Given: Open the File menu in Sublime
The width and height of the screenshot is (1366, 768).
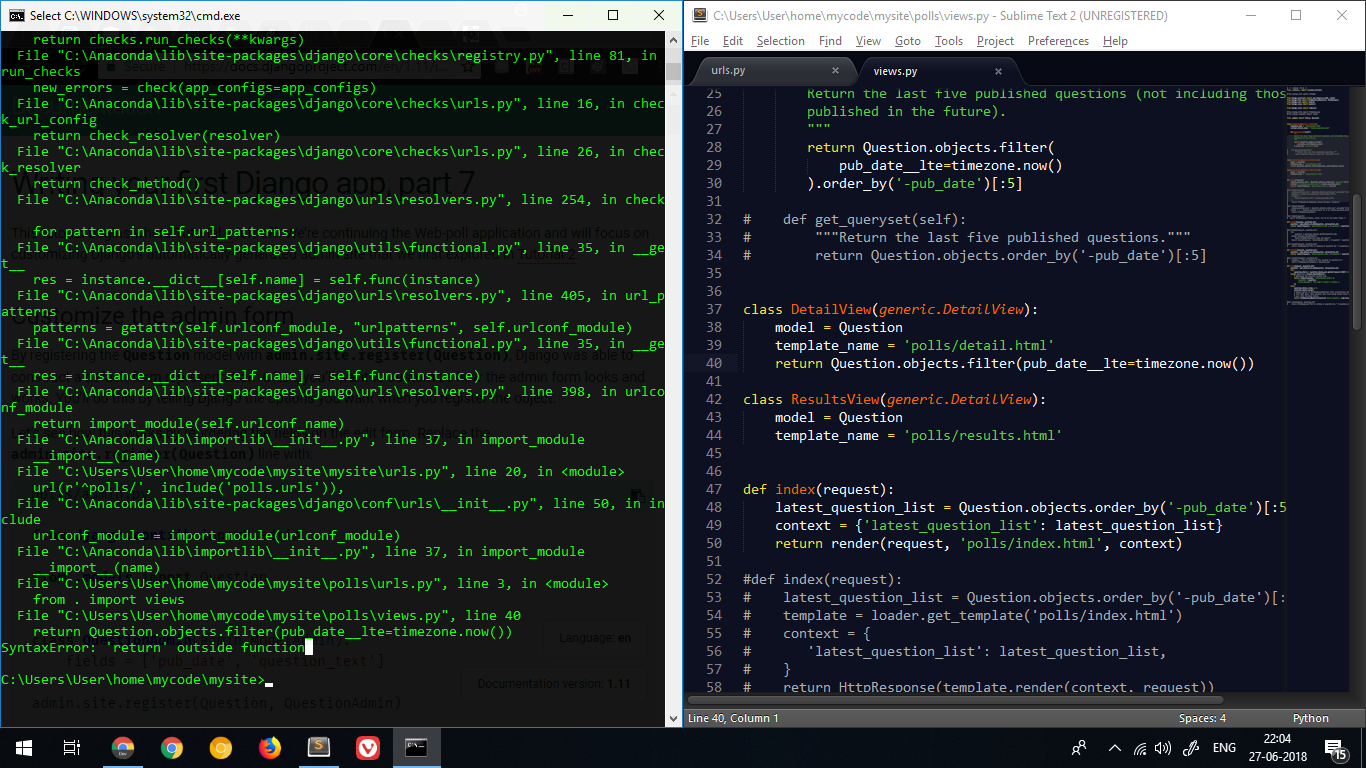Looking at the screenshot, I should coord(700,41).
